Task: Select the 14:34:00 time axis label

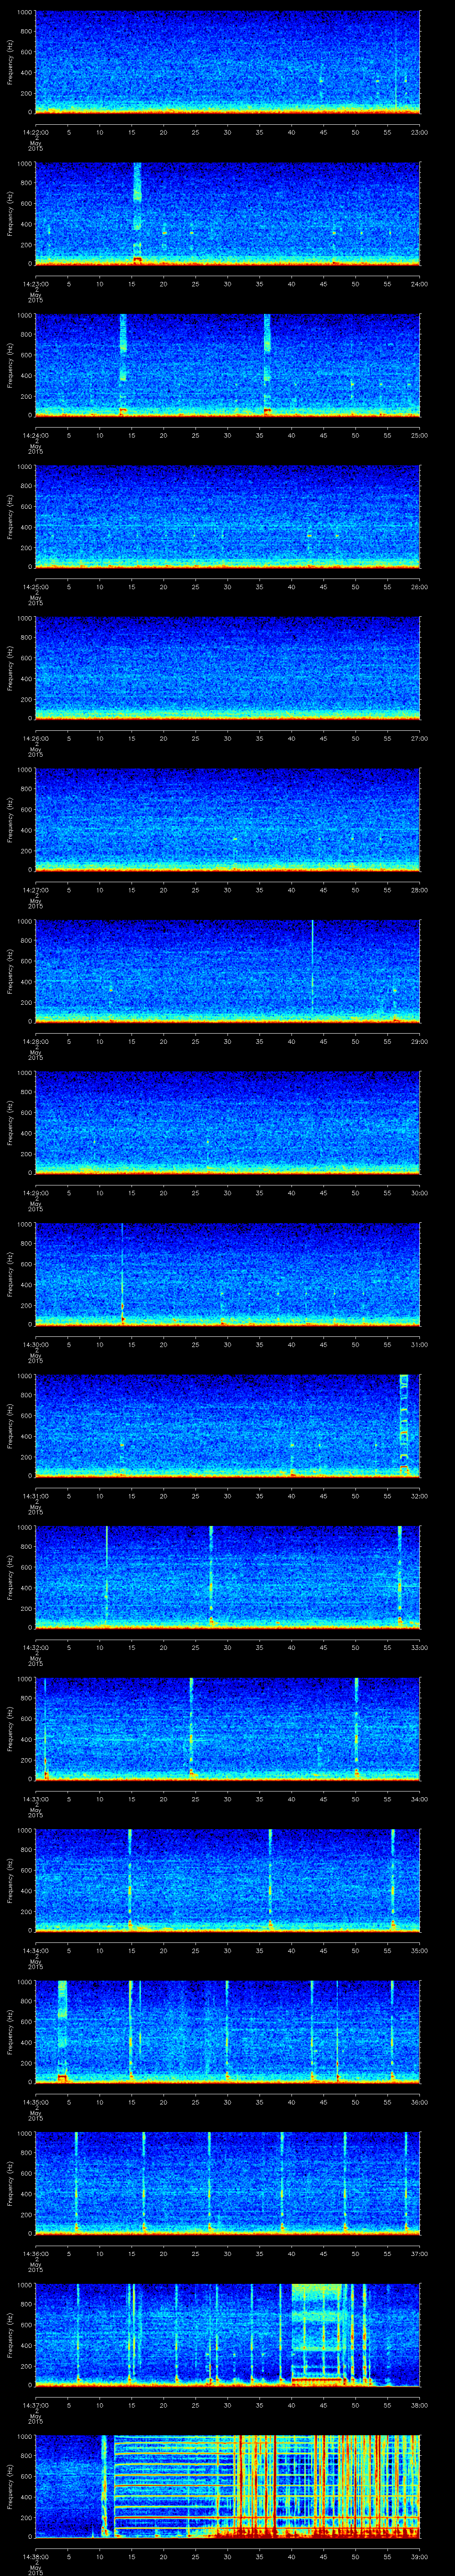Action: tap(35, 1950)
